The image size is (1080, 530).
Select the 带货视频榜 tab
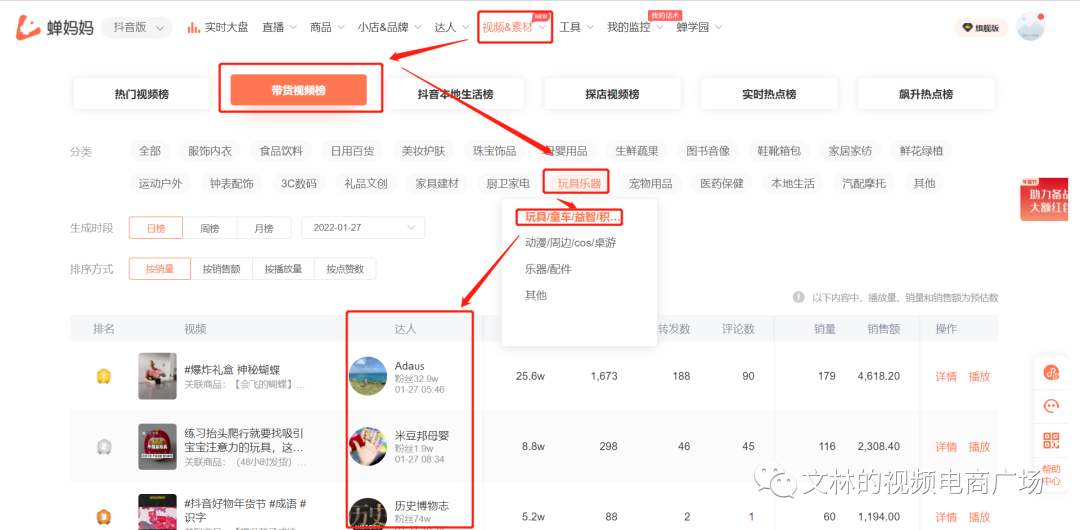point(298,90)
